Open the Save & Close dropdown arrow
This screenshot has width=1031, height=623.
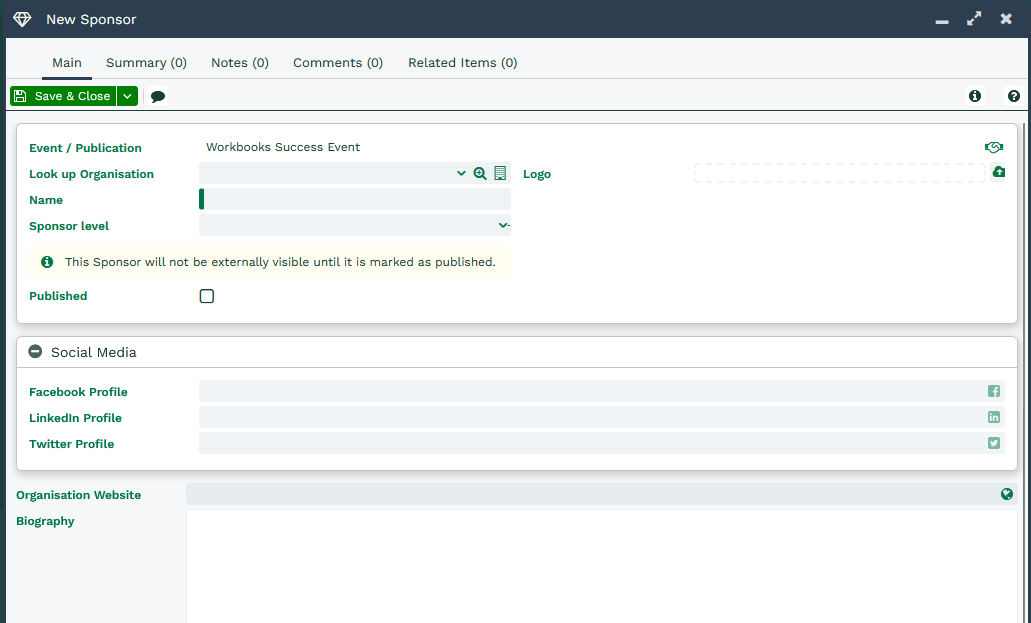tap(127, 96)
